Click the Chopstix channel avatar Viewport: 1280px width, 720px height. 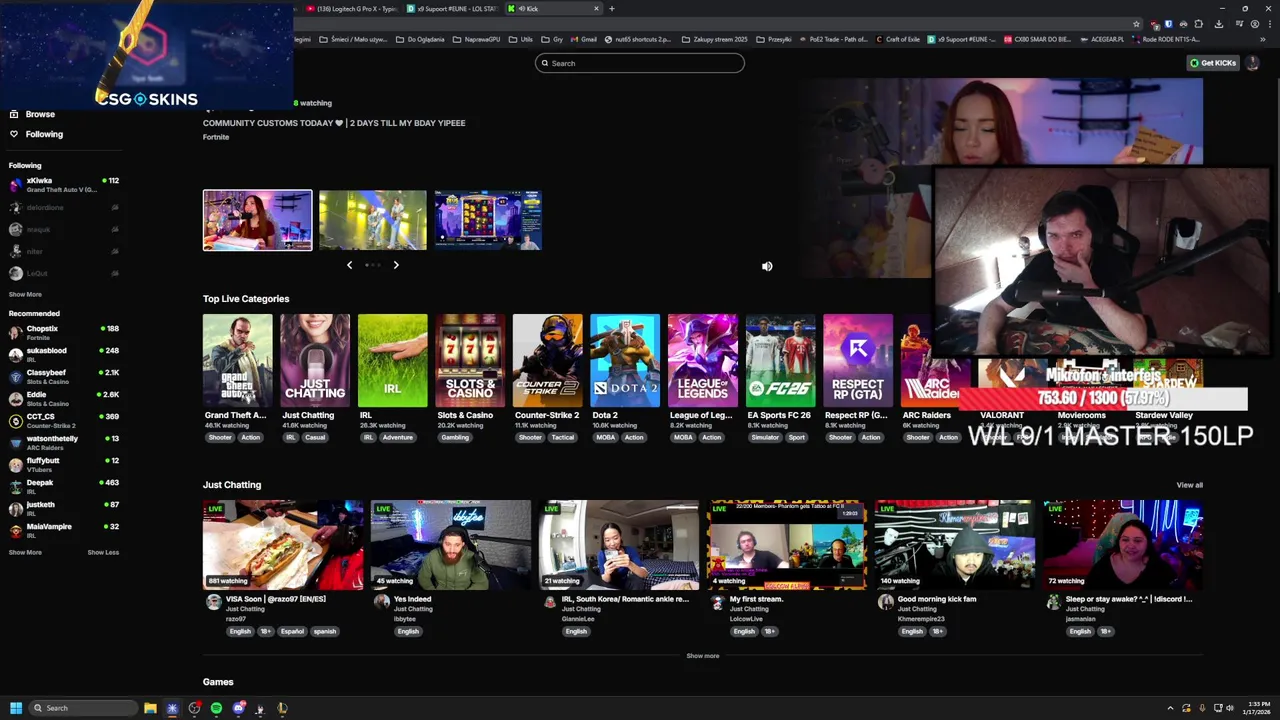(15, 333)
